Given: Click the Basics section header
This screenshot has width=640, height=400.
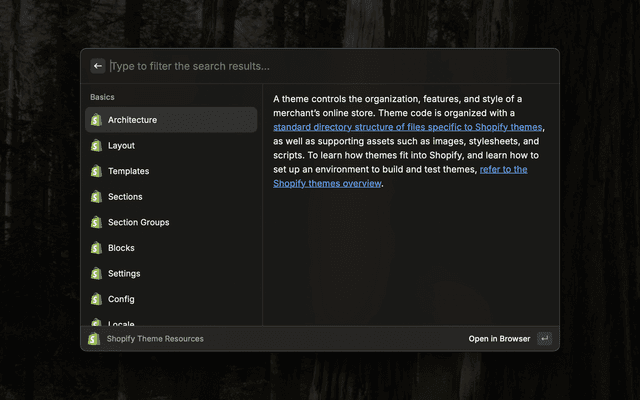Looking at the screenshot, I should pos(102,97).
